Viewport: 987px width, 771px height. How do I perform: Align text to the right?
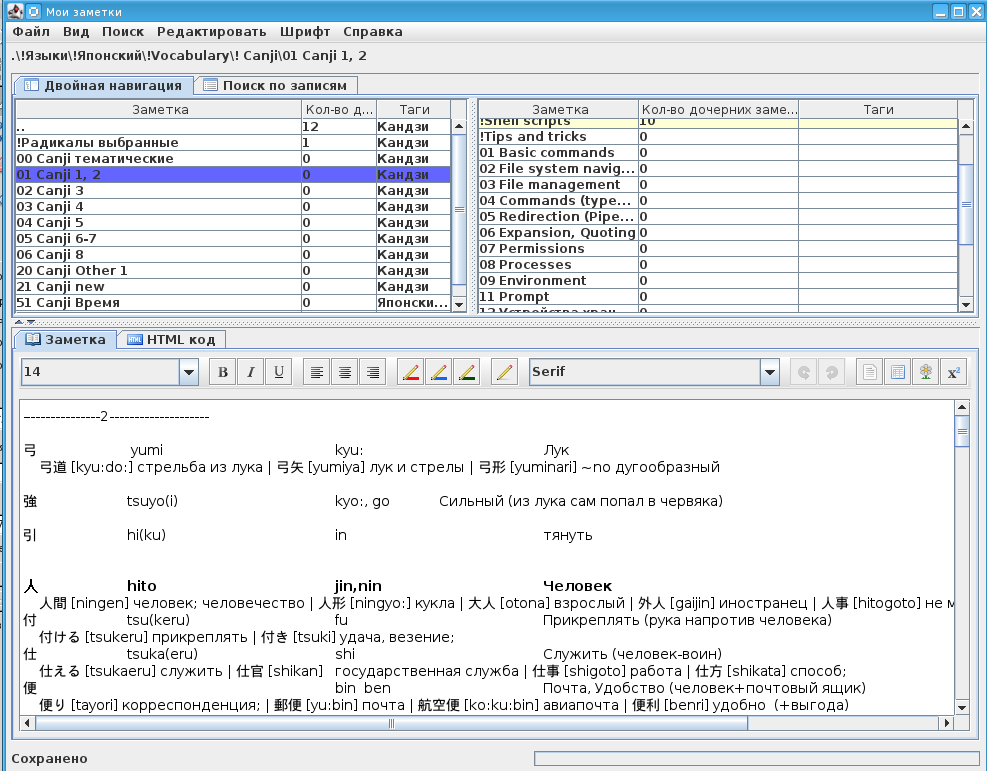tap(373, 372)
